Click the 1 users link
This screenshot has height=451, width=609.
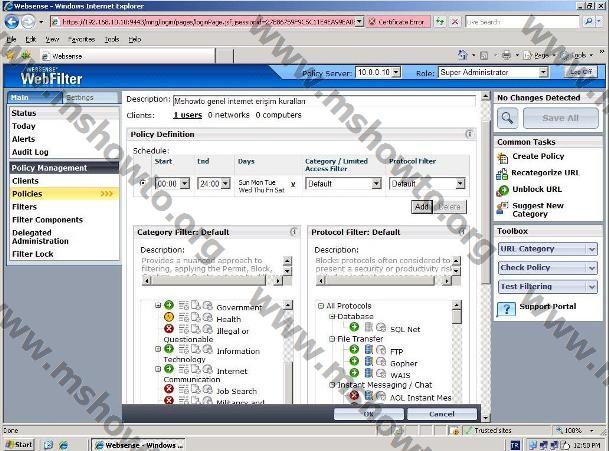pyautogui.click(x=188, y=115)
